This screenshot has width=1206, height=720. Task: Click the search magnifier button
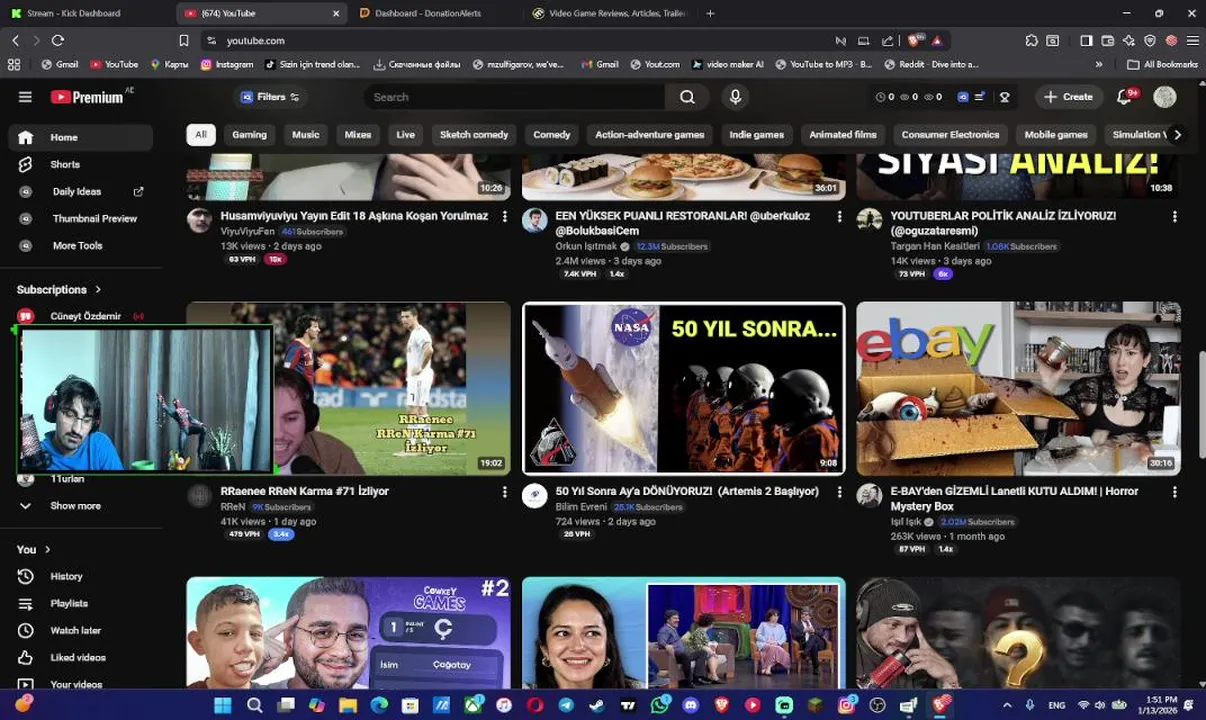pos(687,97)
